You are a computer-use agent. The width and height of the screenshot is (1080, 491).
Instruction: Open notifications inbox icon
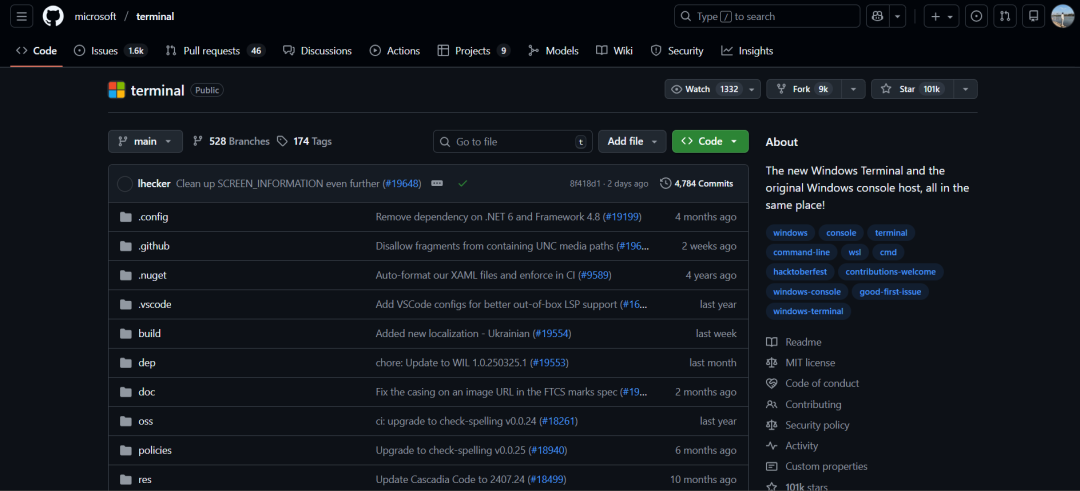1034,17
